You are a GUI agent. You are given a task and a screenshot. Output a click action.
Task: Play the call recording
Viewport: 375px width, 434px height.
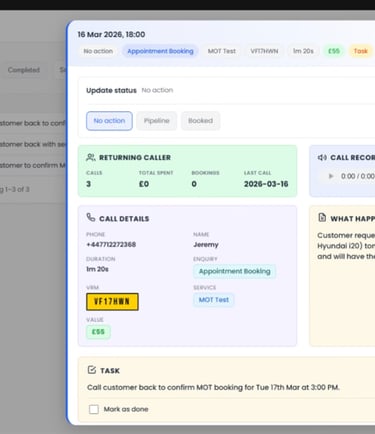click(x=331, y=176)
